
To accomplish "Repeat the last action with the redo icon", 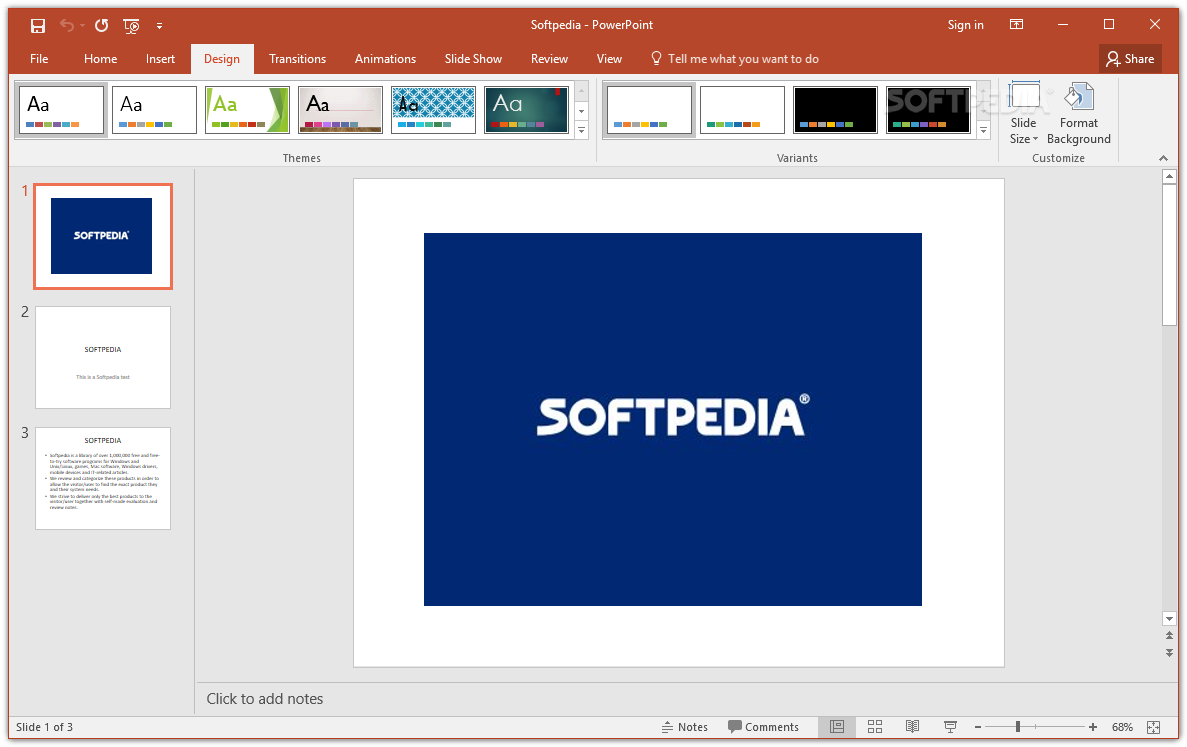I will tap(101, 26).
